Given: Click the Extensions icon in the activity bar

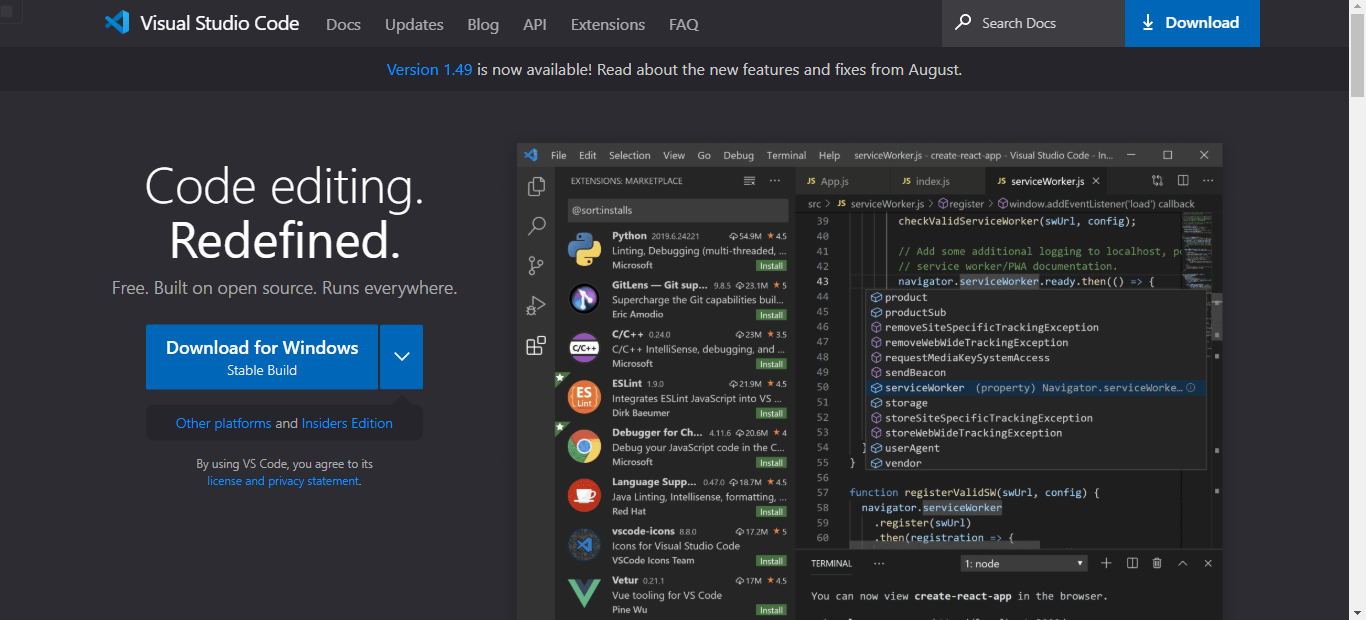Looking at the screenshot, I should [536, 345].
